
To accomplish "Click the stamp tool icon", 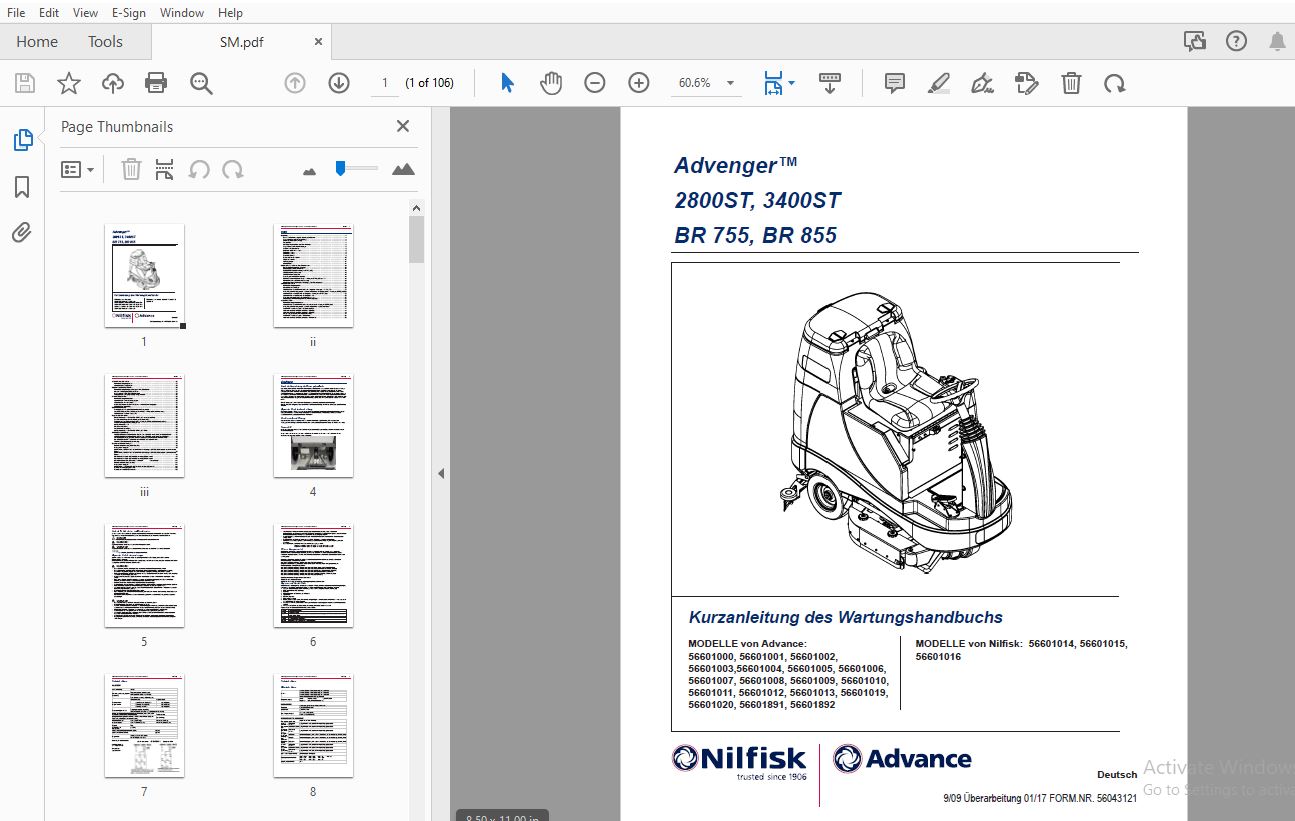I will point(1027,83).
